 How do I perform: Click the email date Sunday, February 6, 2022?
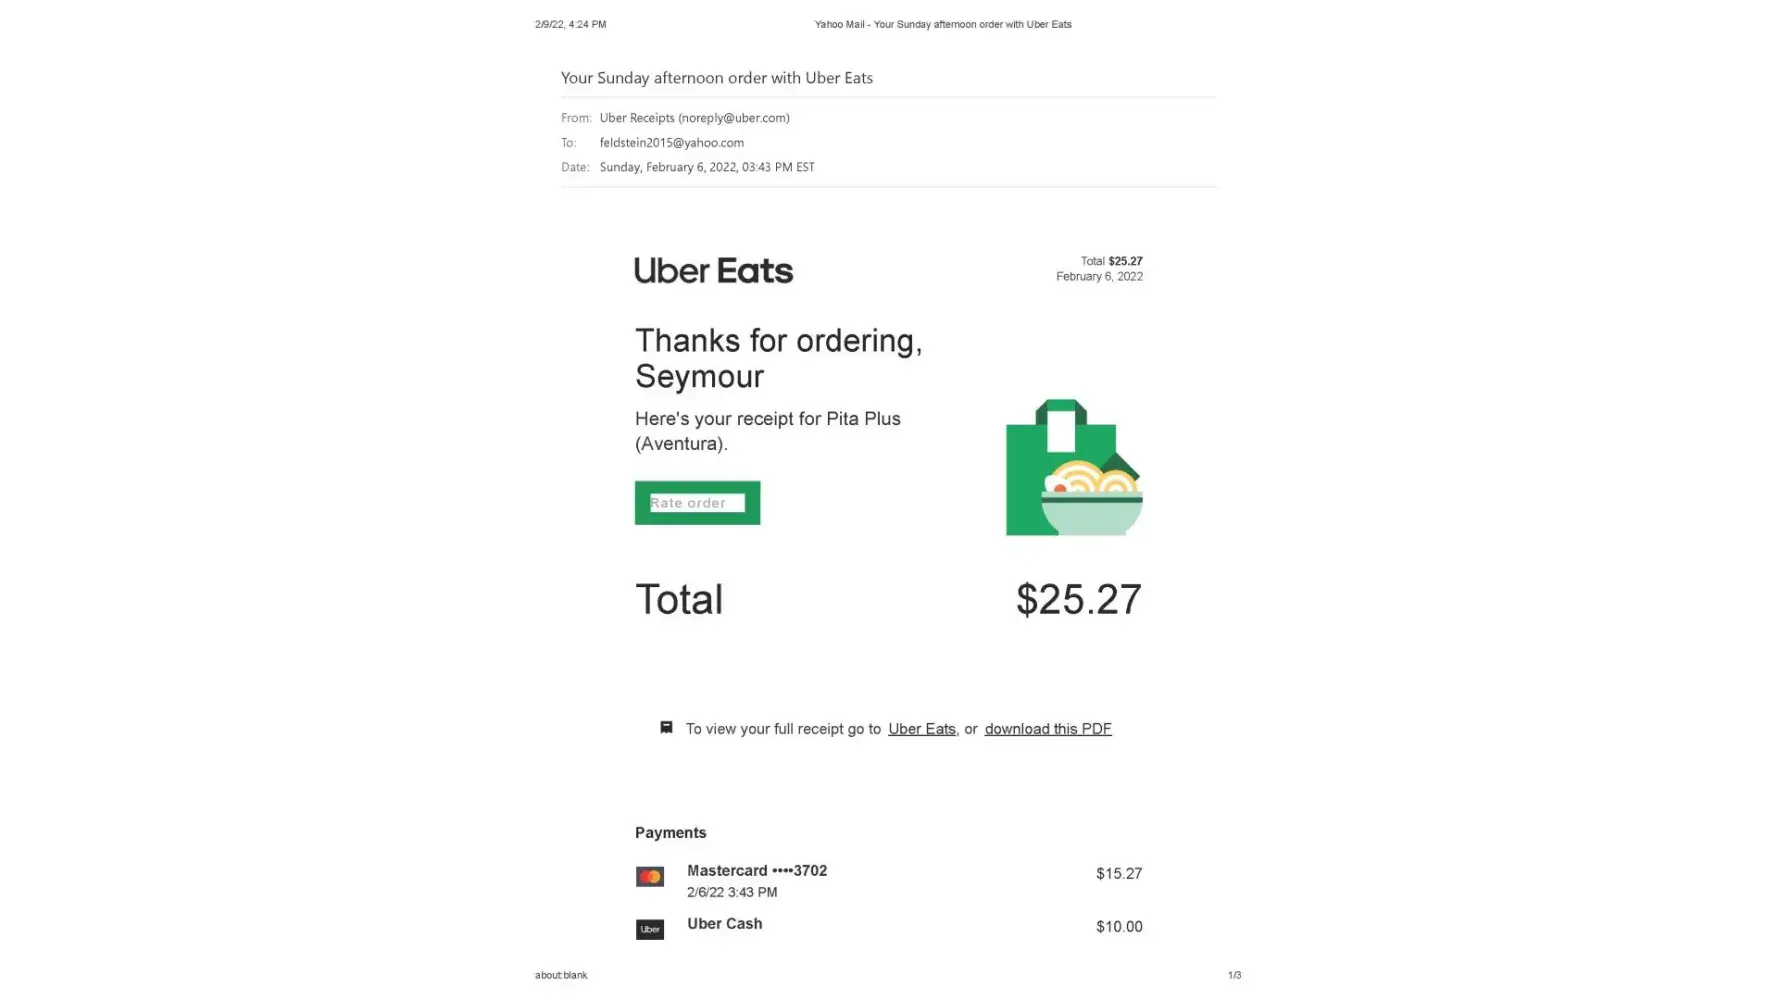tap(706, 167)
